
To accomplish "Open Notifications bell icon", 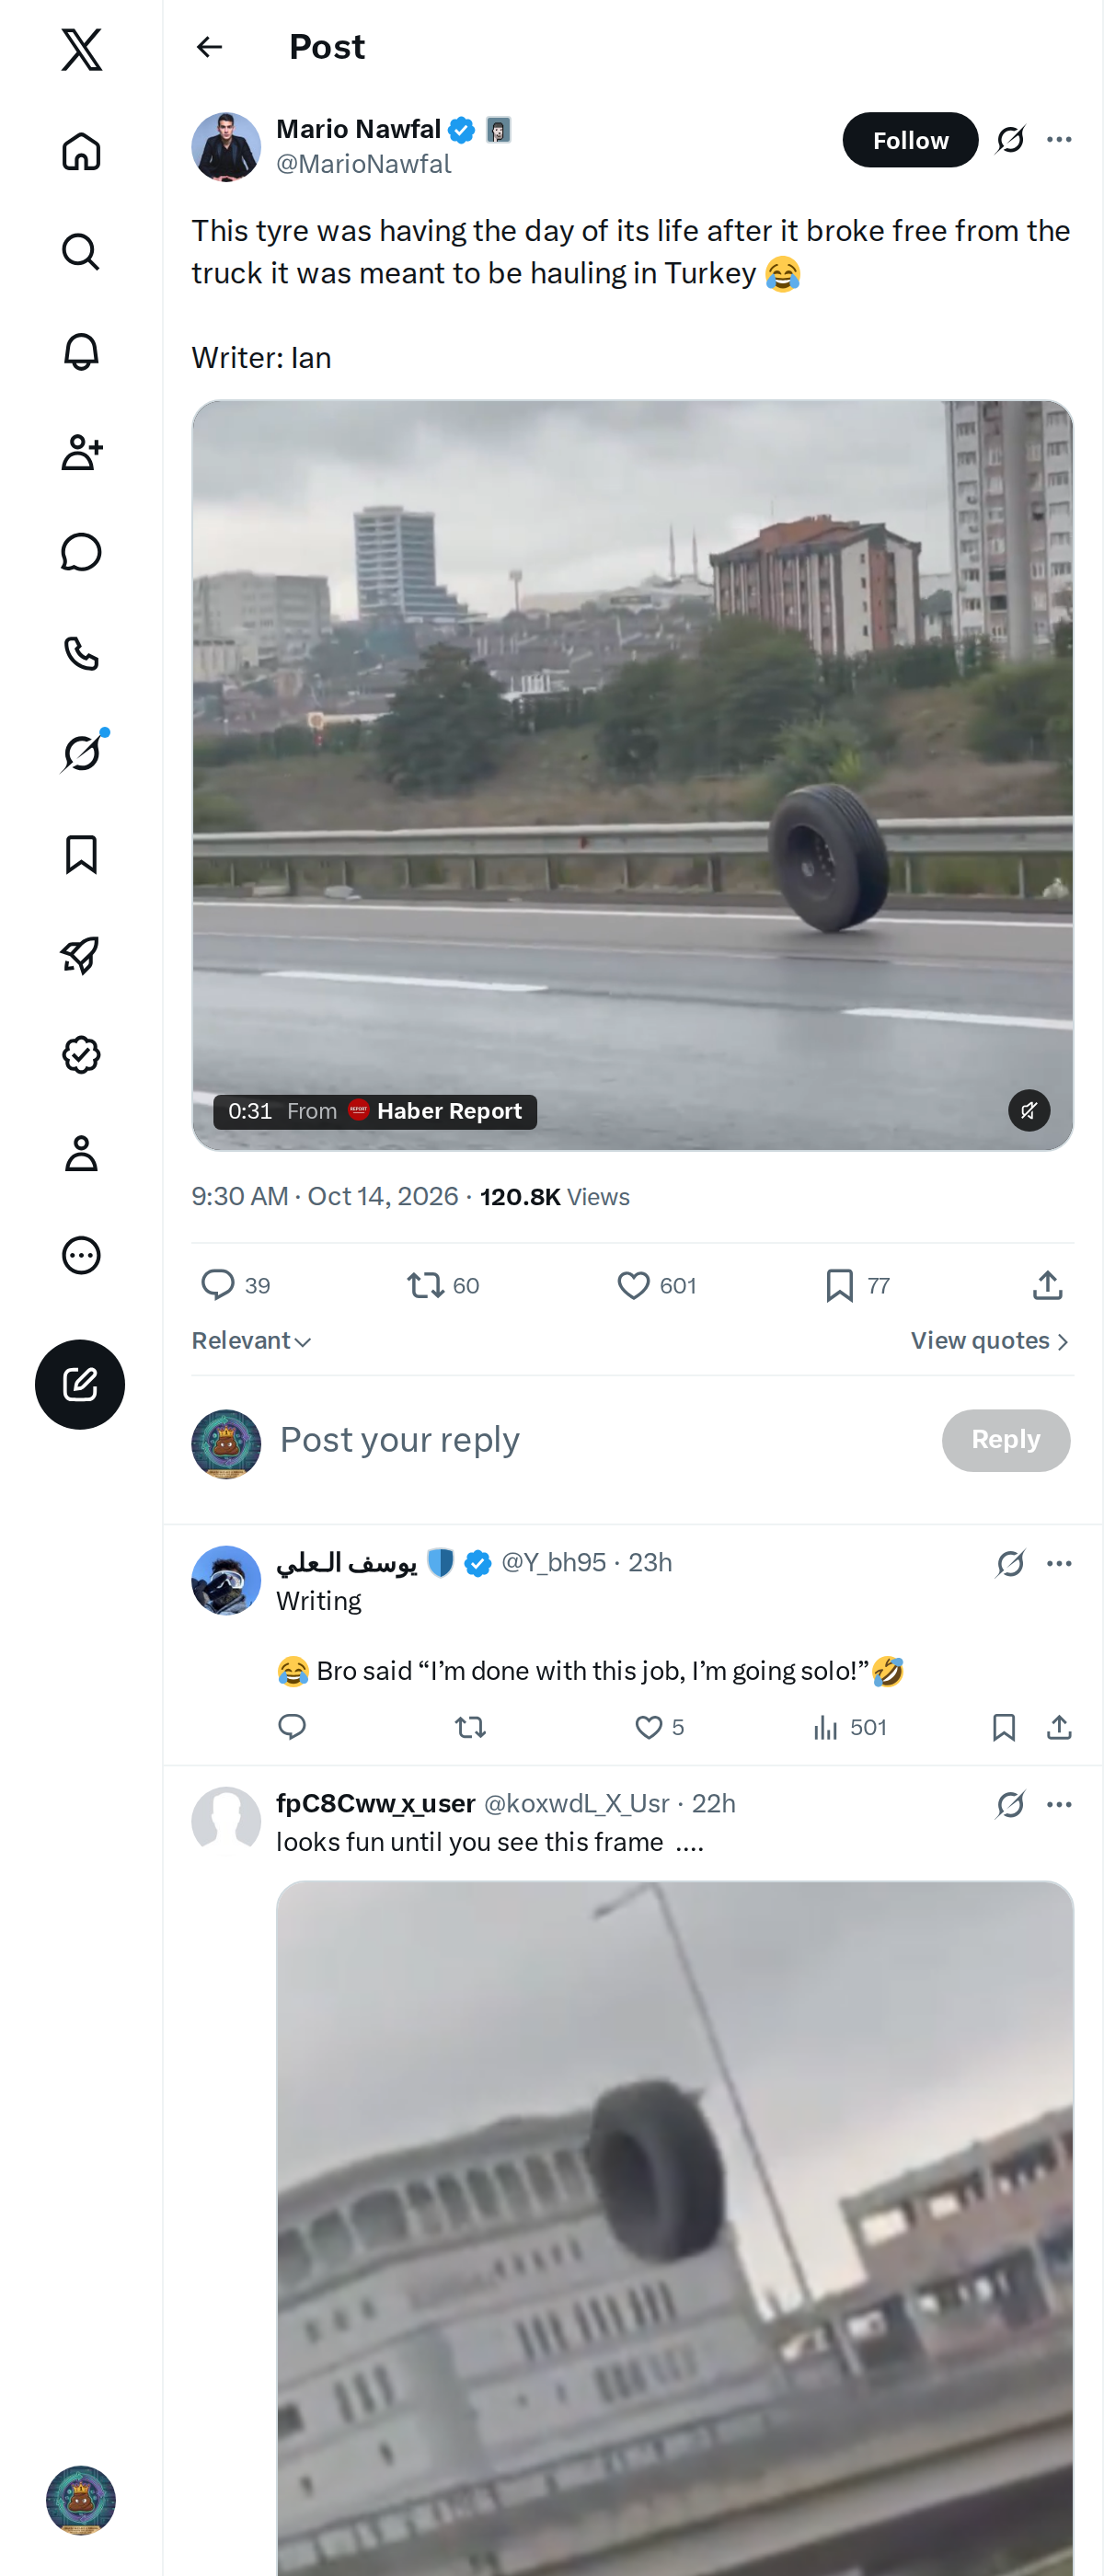I will tap(81, 352).
